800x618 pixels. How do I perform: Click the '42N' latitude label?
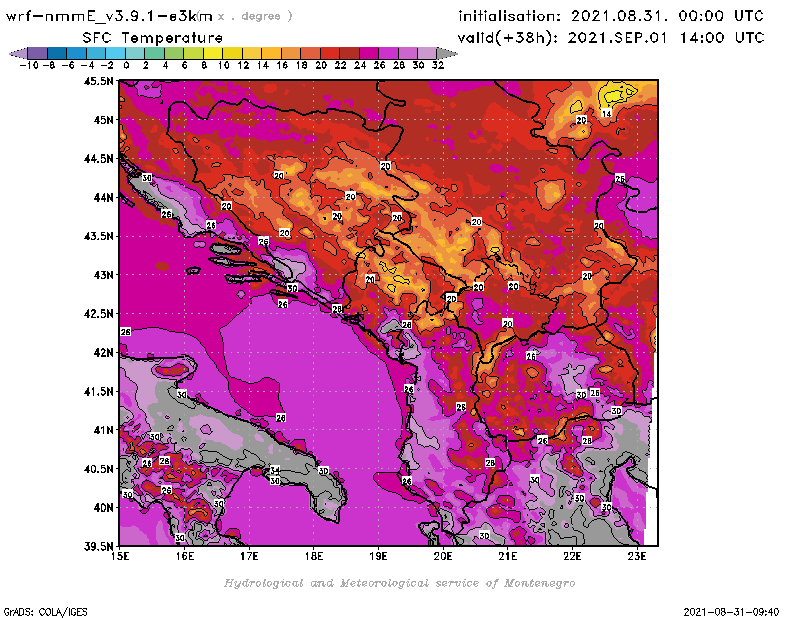click(x=103, y=353)
